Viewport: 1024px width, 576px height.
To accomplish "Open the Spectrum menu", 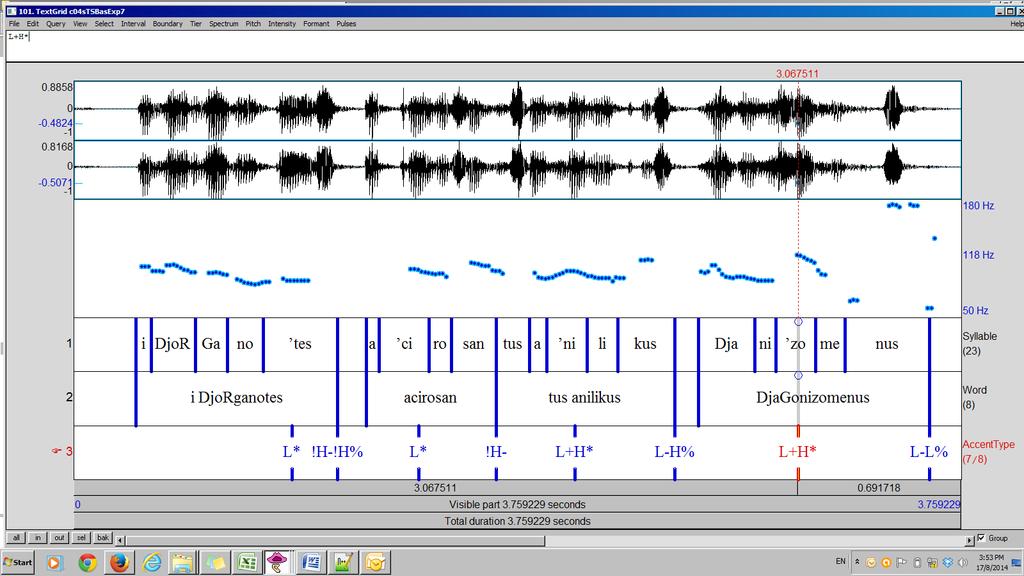I will pos(223,24).
